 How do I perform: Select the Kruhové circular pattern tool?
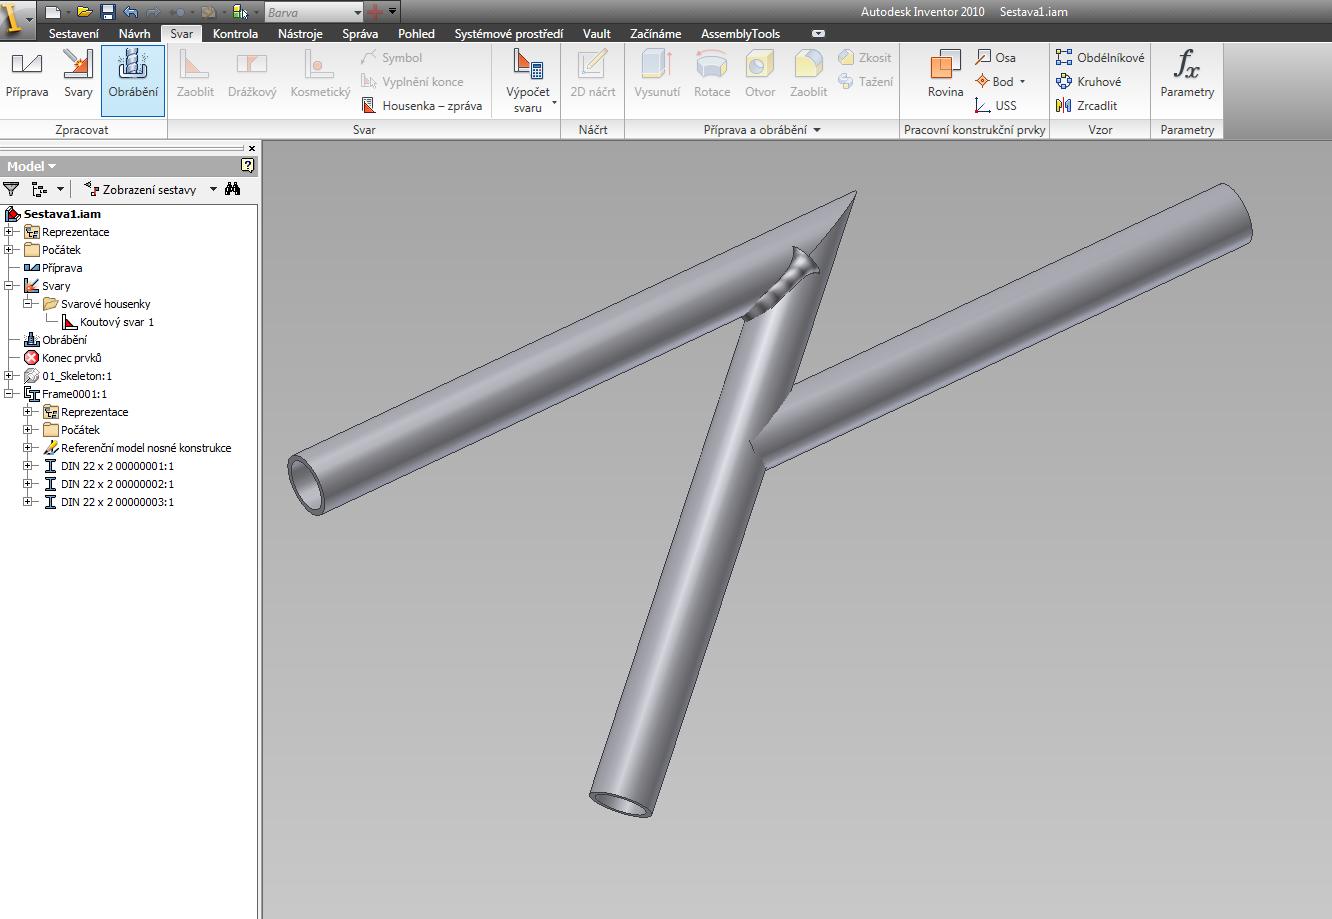[x=1088, y=82]
